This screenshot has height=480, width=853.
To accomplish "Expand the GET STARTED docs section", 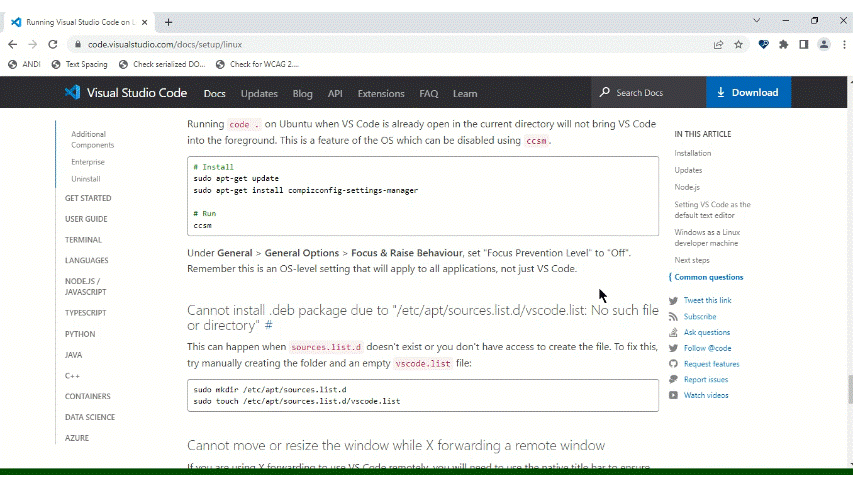I will [88, 198].
